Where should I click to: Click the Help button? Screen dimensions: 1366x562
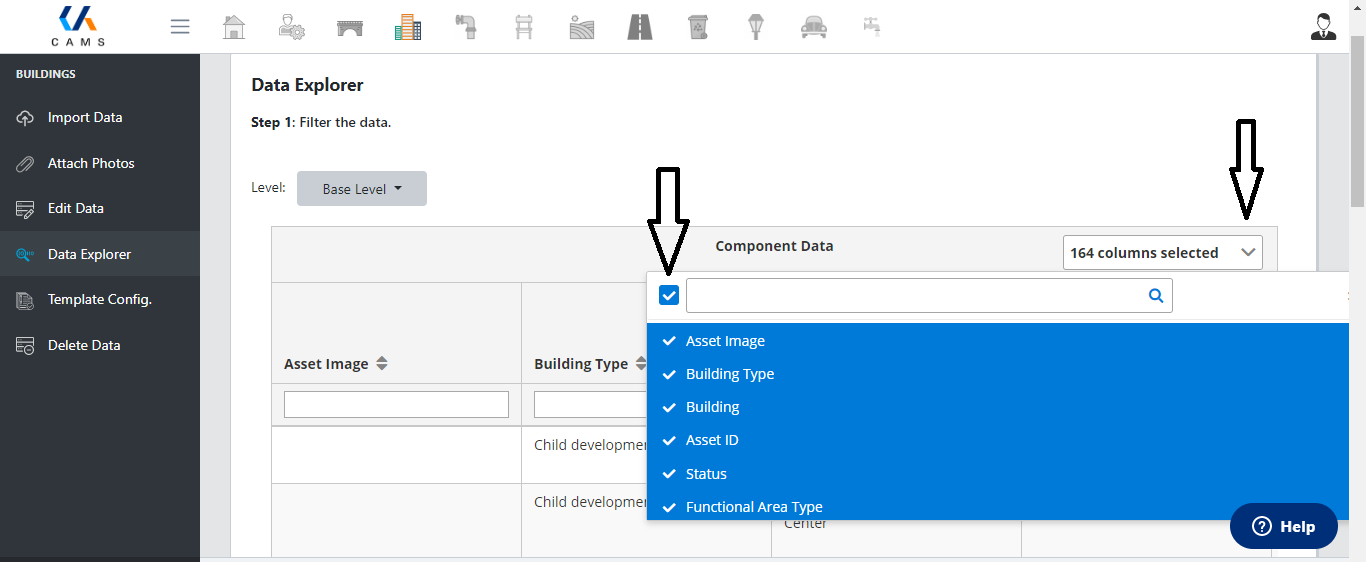click(x=1283, y=526)
